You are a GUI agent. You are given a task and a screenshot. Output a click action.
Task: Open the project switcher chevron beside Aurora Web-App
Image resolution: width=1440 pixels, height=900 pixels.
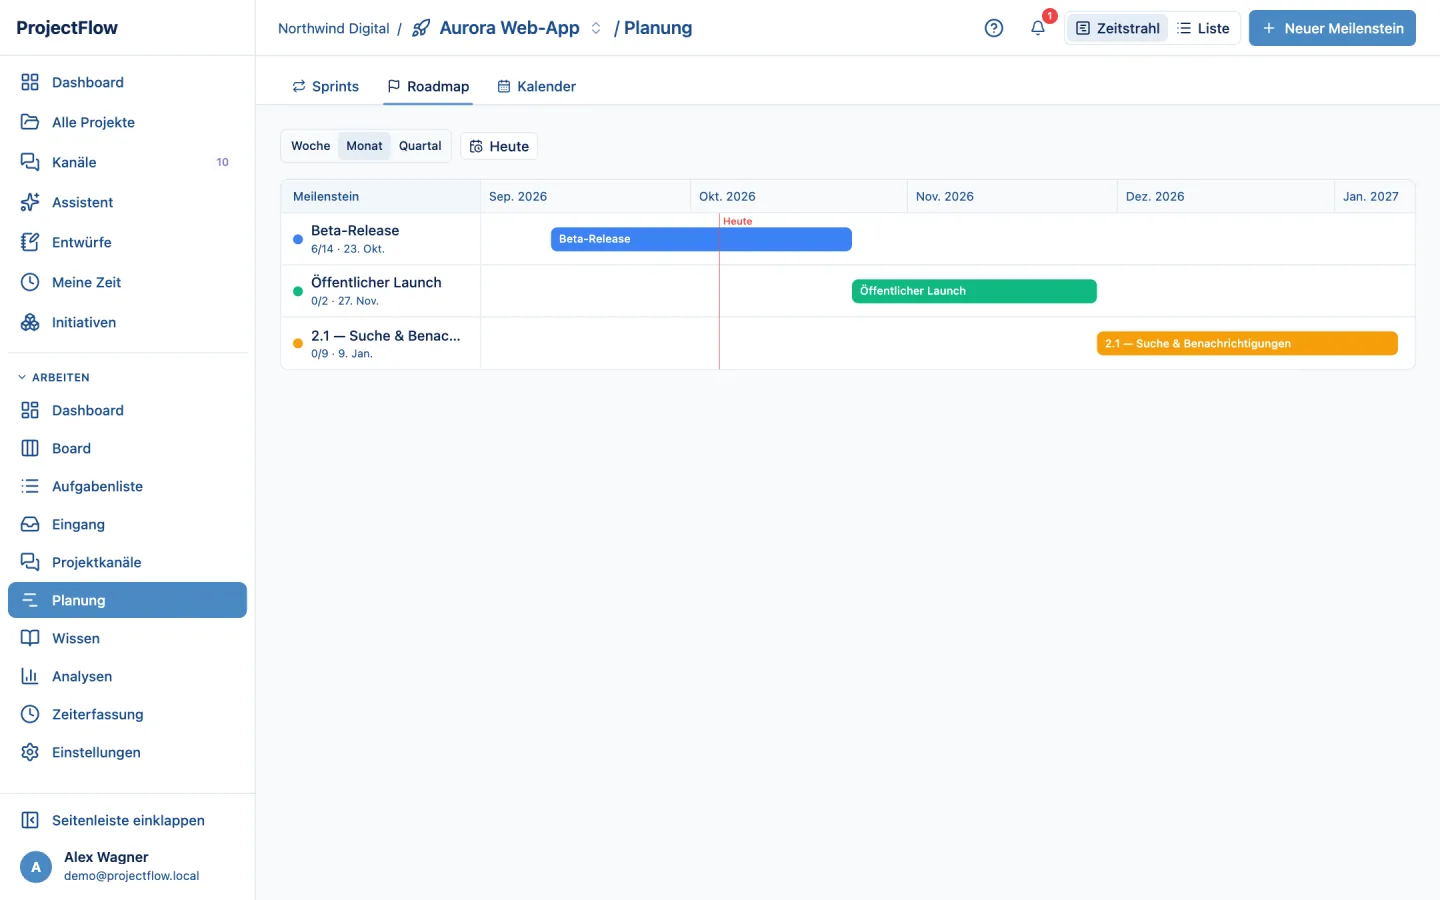(x=596, y=28)
